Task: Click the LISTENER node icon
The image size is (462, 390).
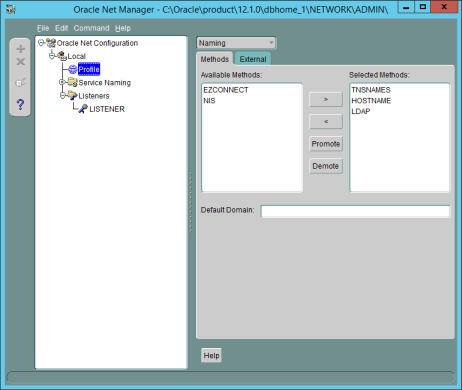Action: click(83, 109)
